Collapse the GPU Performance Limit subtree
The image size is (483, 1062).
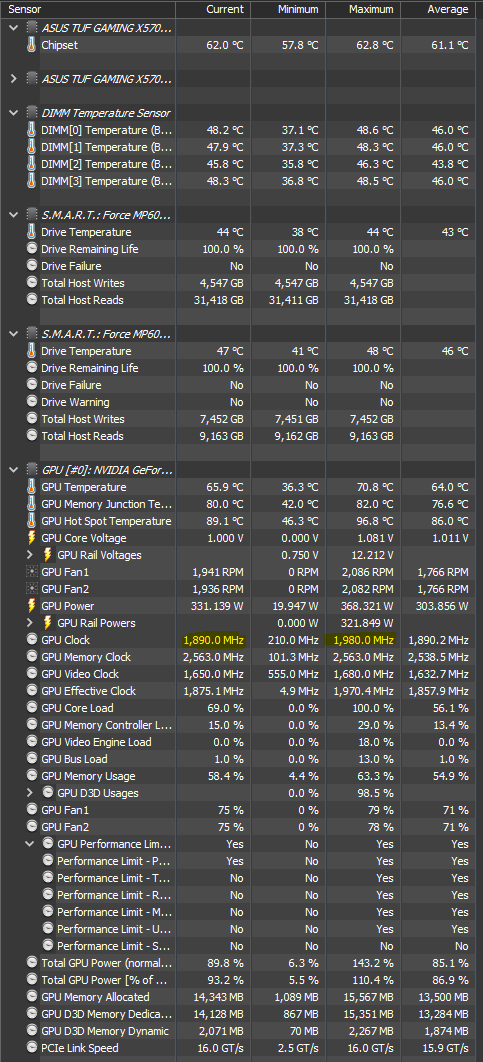coord(30,844)
